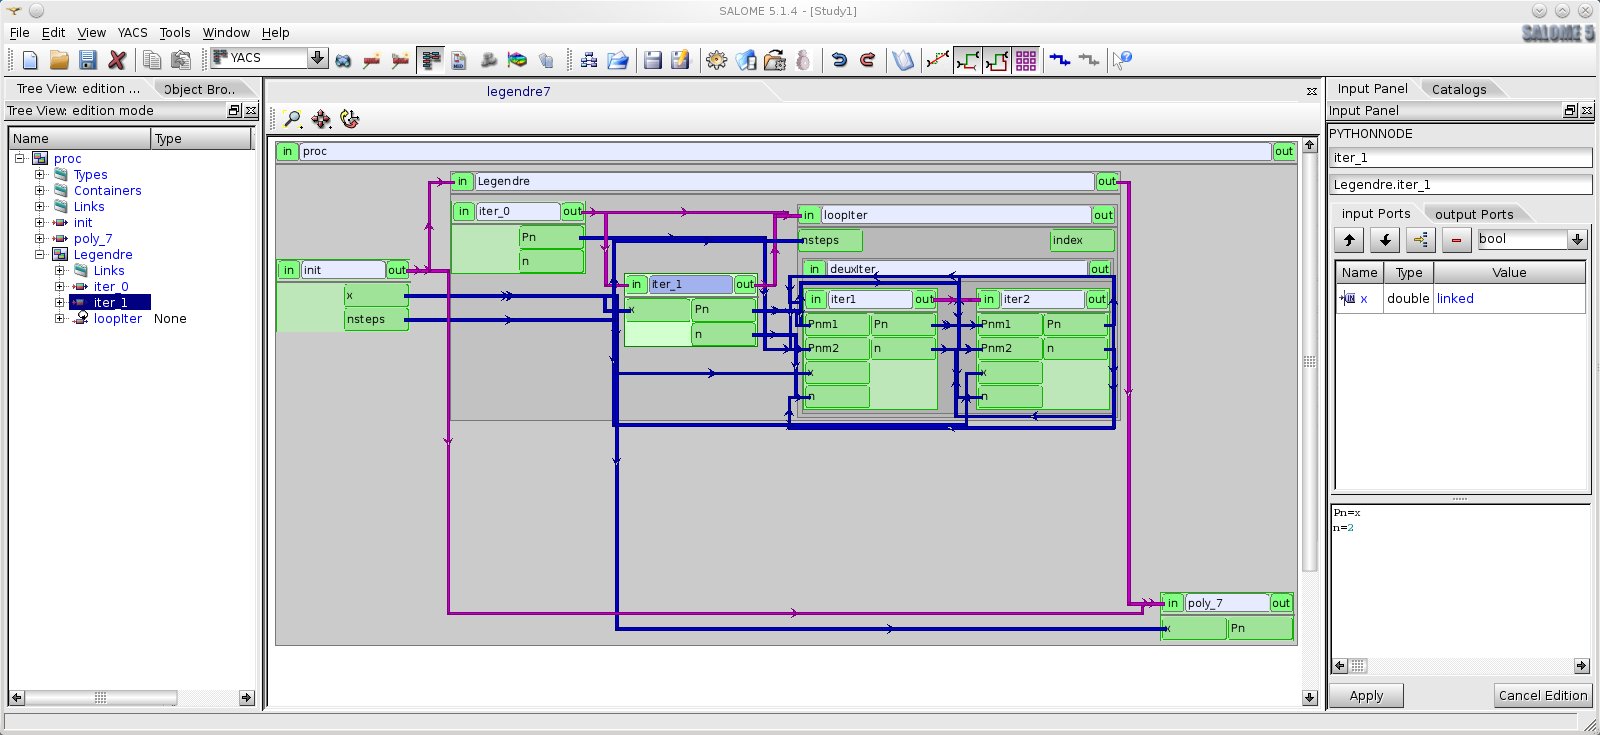The image size is (1600, 735).
Task: Toggle automatic link computation button
Action: pyautogui.click(x=968, y=60)
